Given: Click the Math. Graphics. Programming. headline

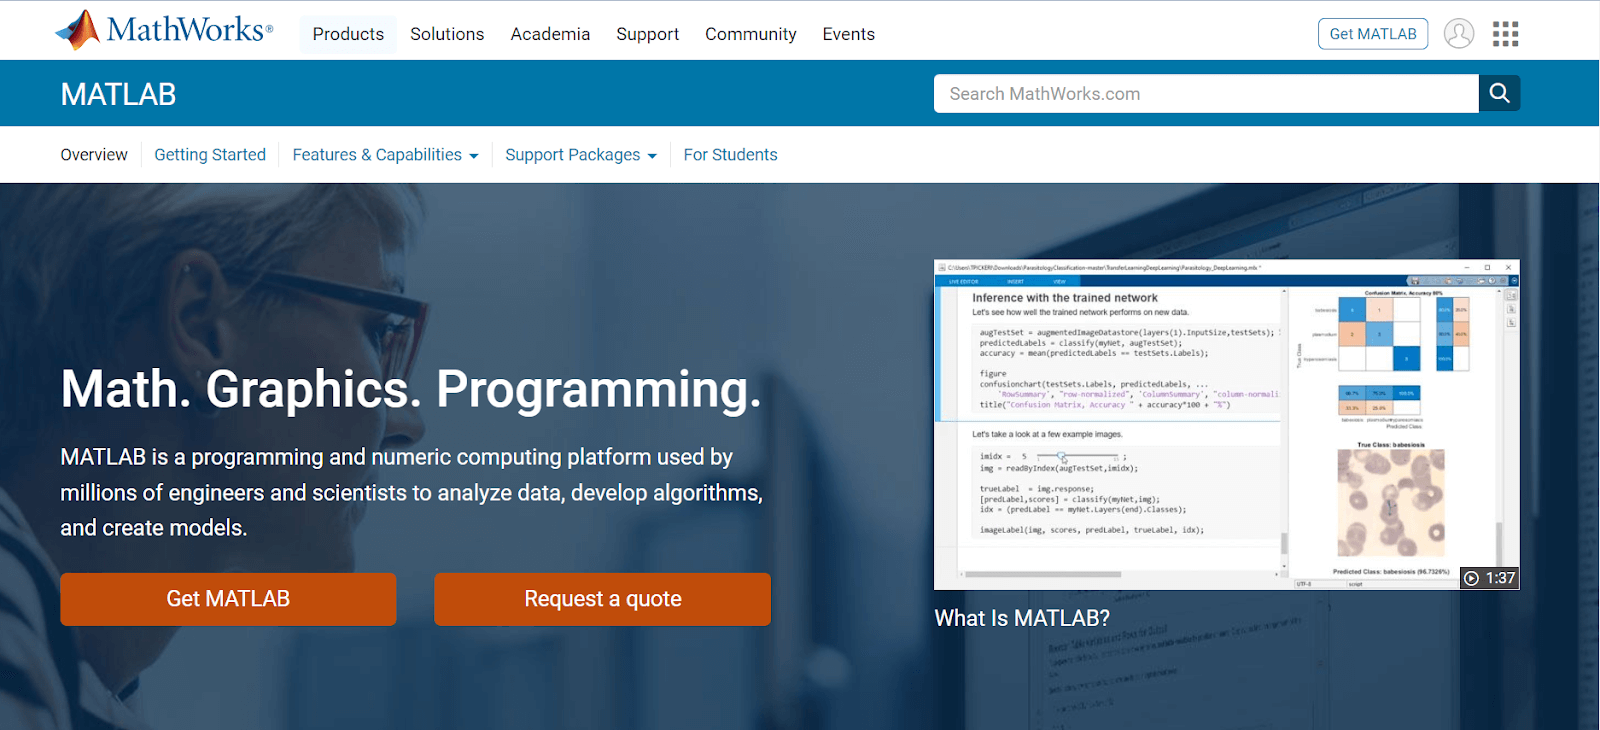Looking at the screenshot, I should 411,389.
